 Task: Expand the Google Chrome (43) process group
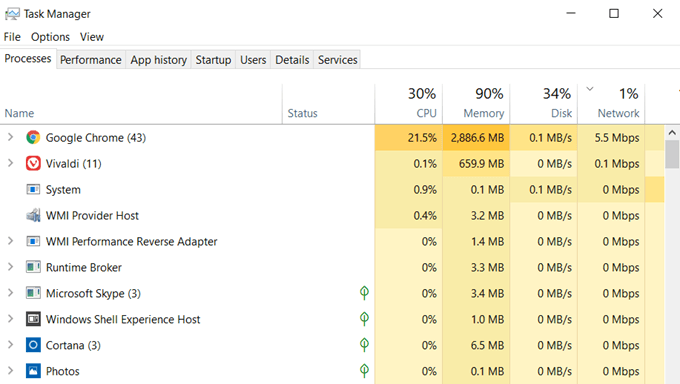click(x=10, y=137)
